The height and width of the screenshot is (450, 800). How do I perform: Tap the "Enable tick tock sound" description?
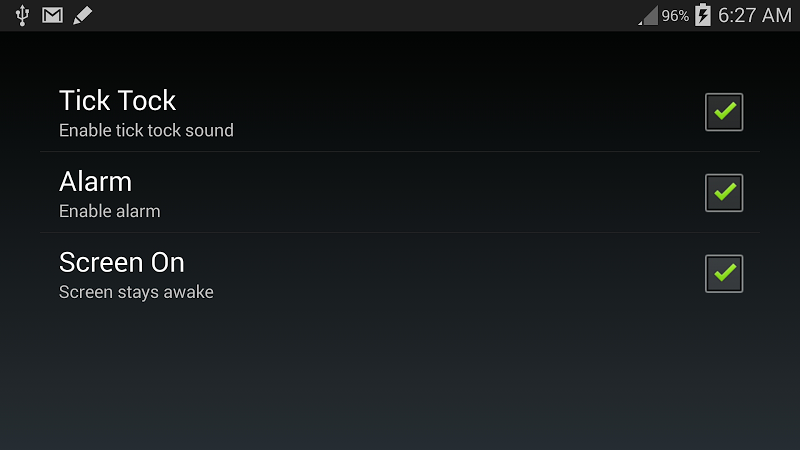click(146, 130)
